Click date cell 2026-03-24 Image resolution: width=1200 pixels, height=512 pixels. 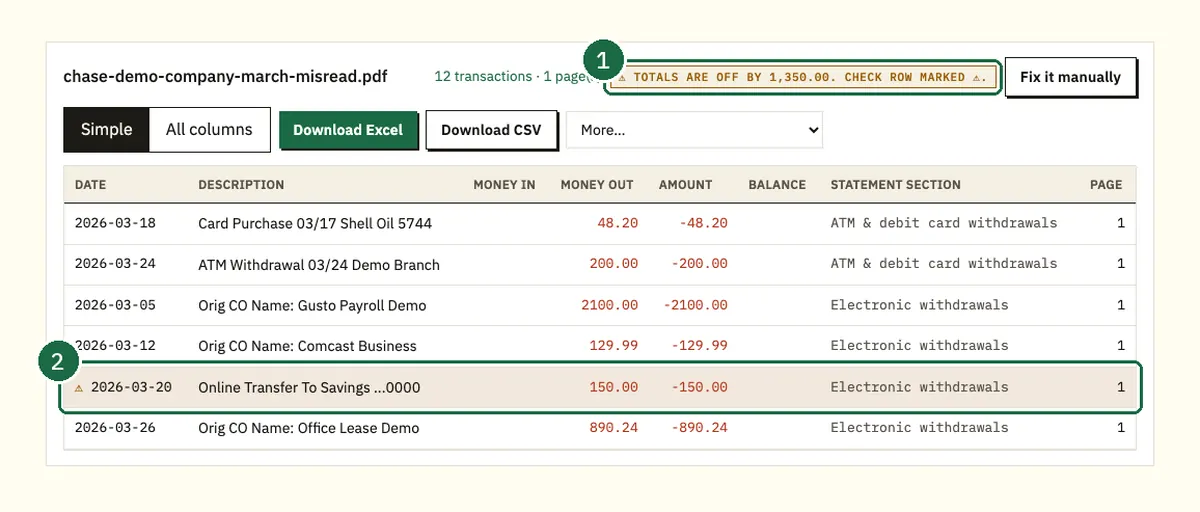coord(115,264)
